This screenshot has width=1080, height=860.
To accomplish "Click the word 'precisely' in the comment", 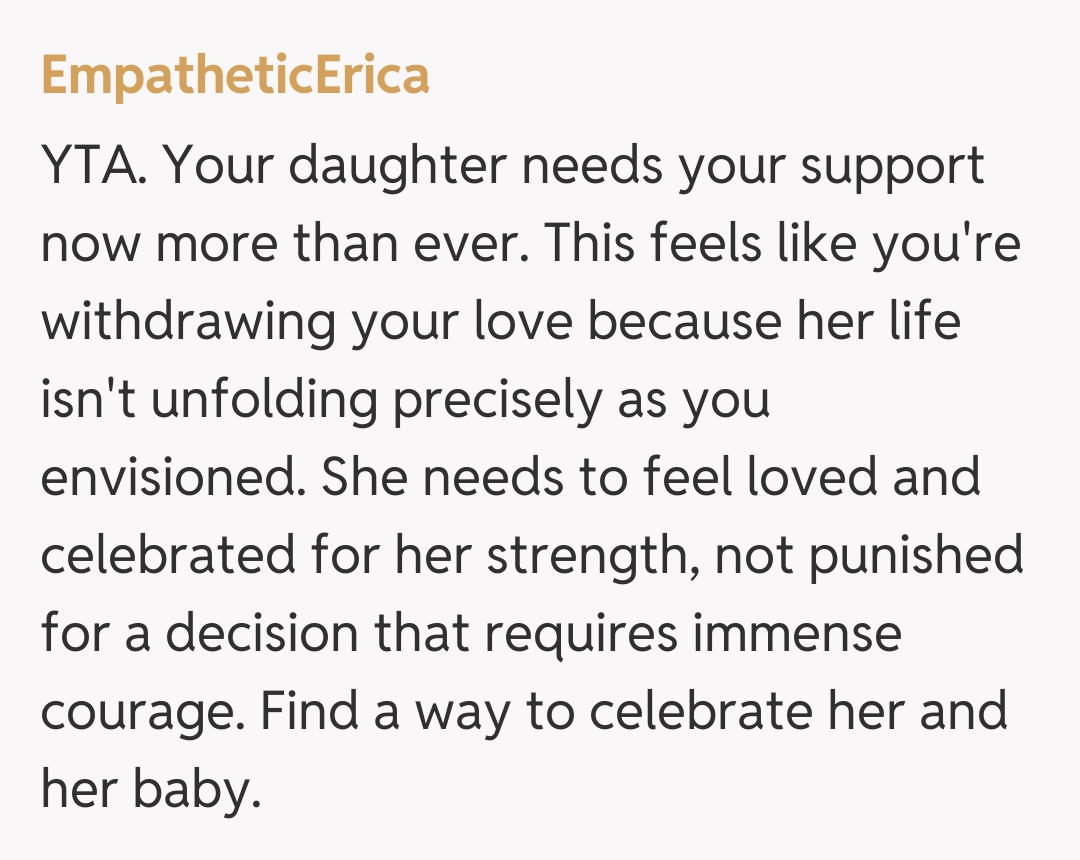I will coord(498,401).
